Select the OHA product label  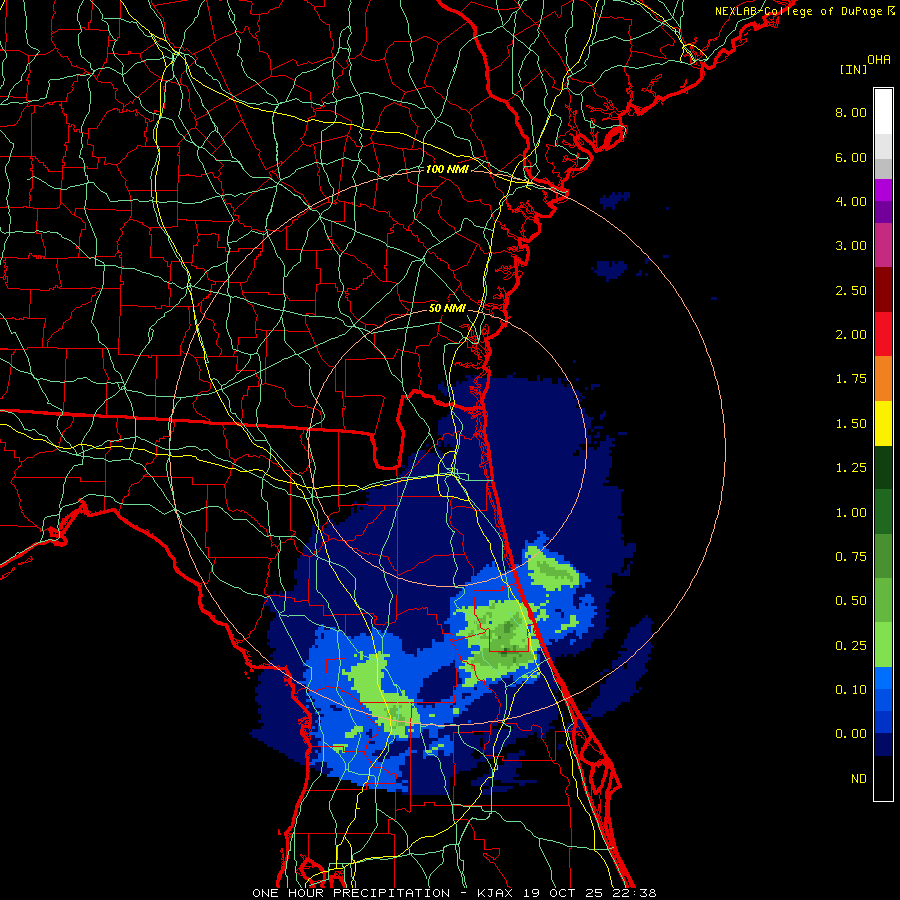click(879, 60)
